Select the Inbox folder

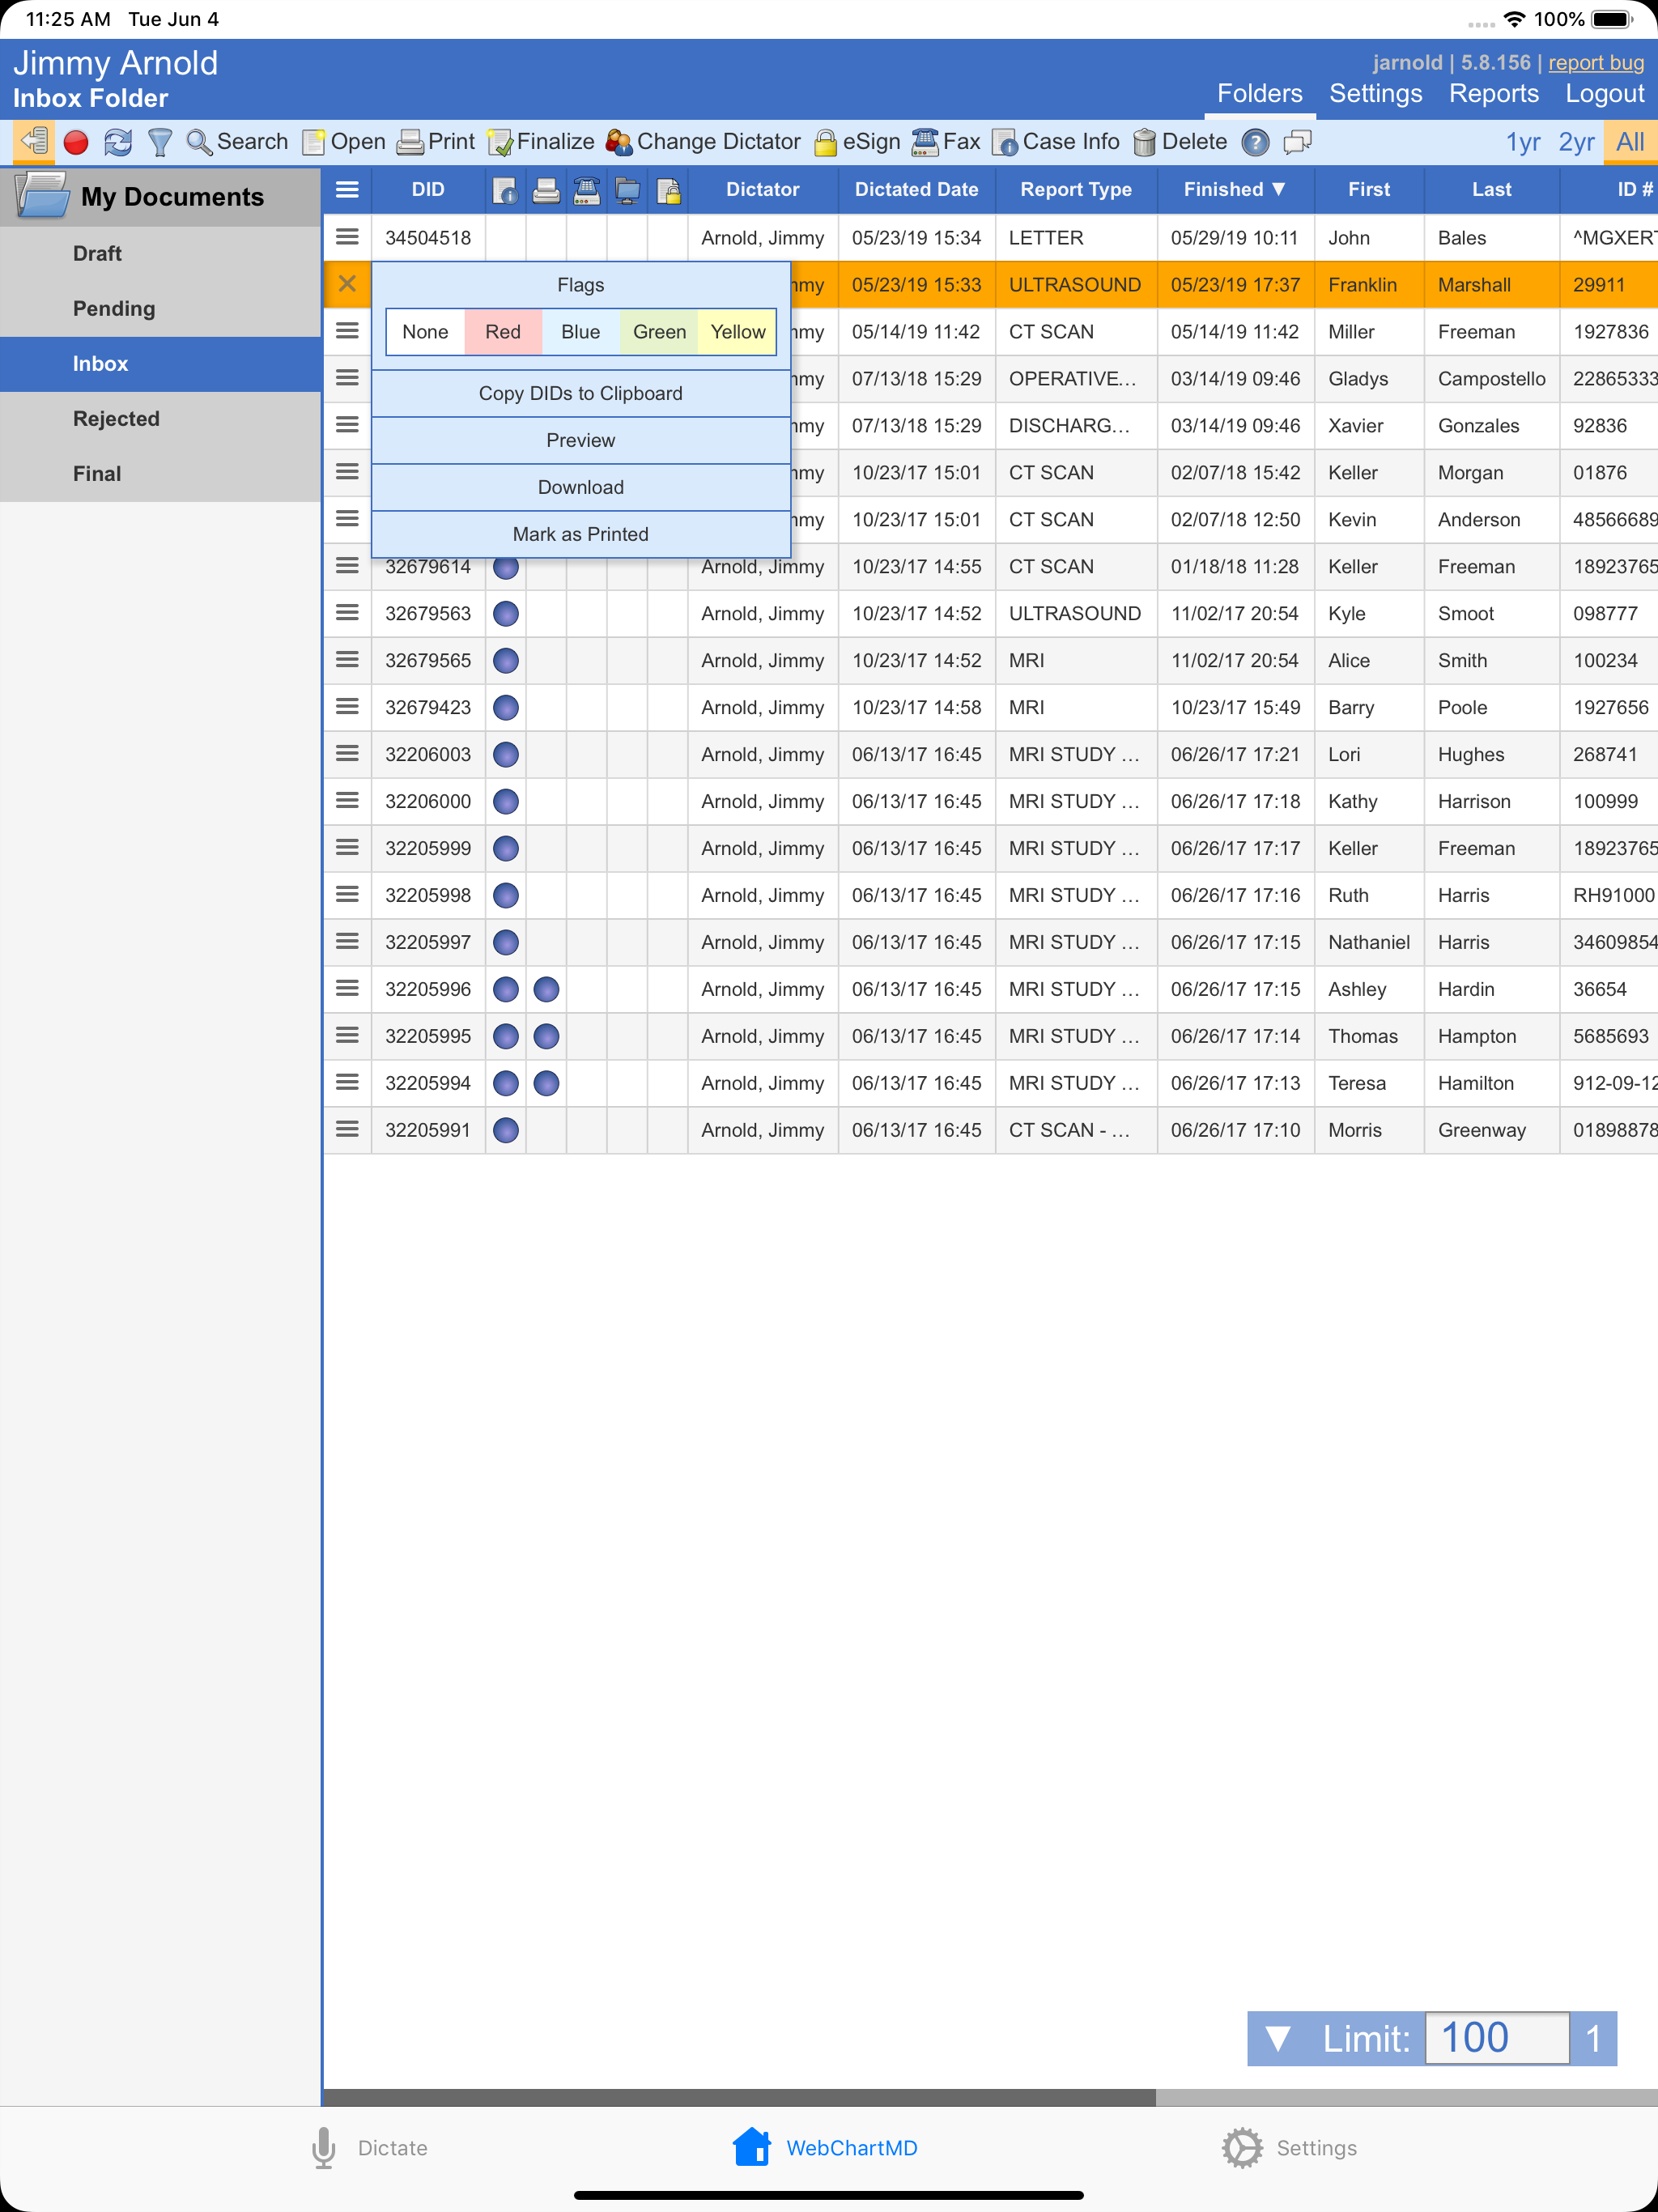[x=160, y=364]
